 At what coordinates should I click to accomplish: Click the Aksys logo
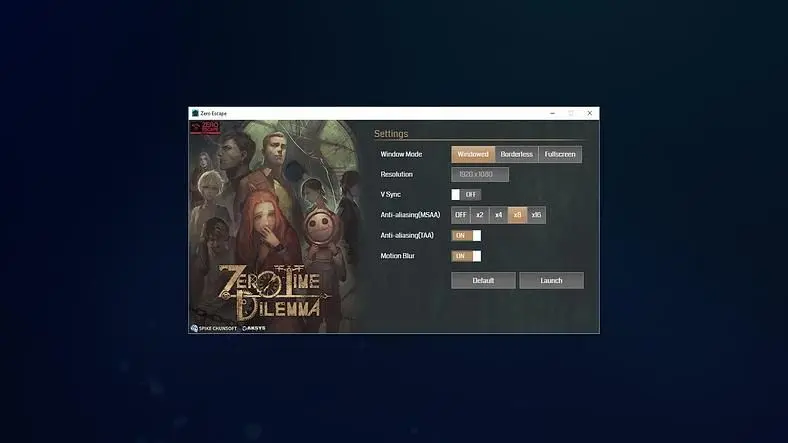pyautogui.click(x=254, y=328)
